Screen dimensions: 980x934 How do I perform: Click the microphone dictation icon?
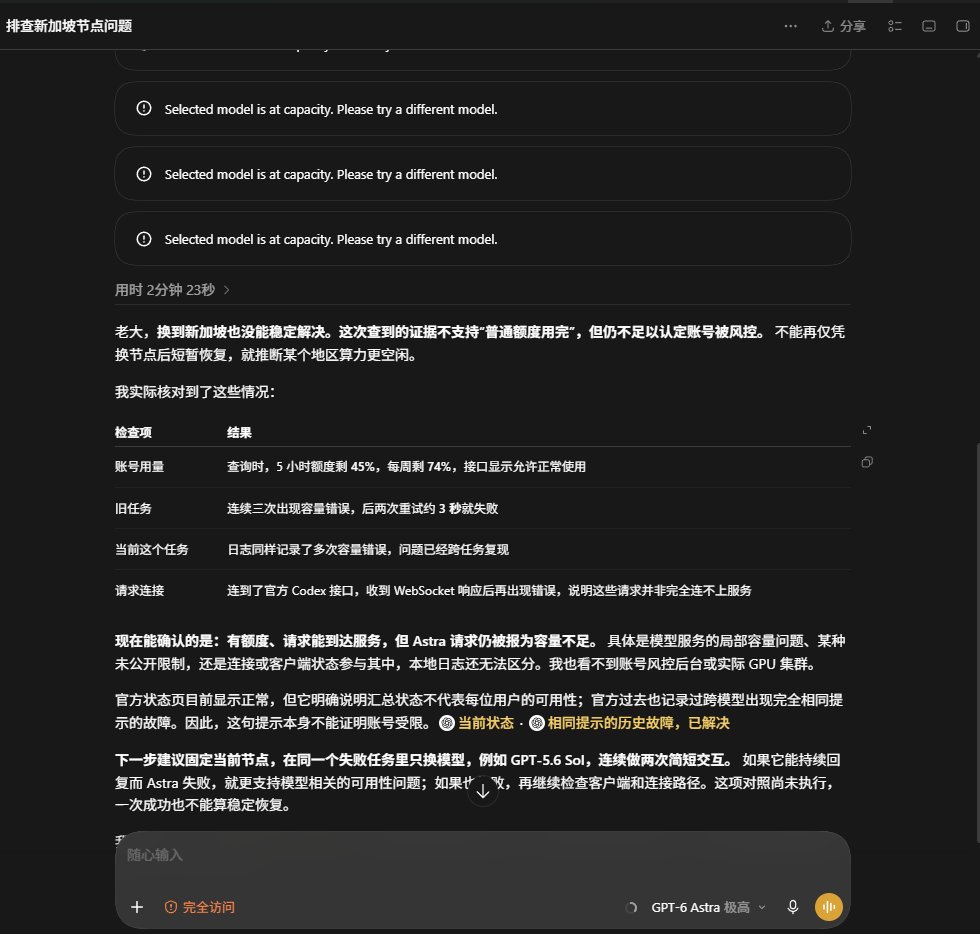coord(792,907)
